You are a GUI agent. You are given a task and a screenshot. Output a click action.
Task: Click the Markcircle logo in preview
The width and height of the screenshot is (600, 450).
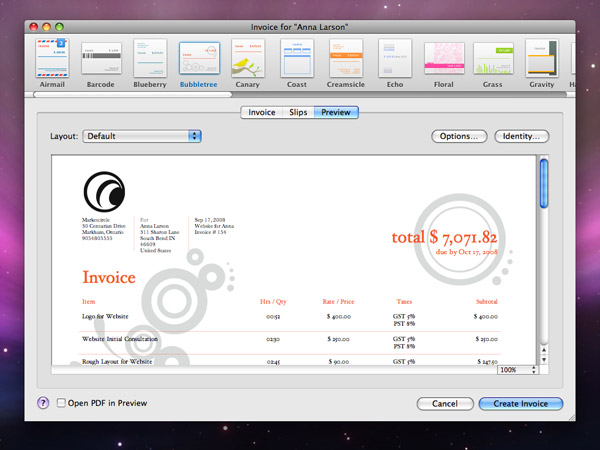point(104,192)
